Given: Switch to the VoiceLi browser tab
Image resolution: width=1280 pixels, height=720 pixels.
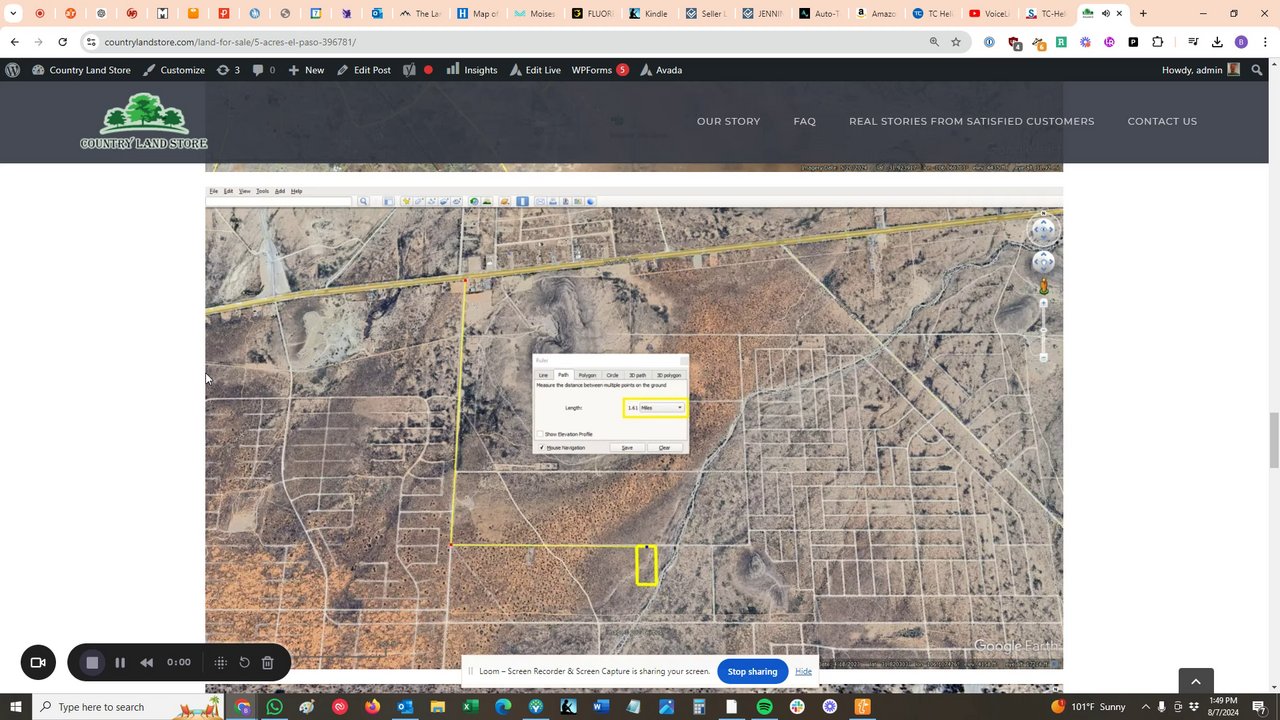Looking at the screenshot, I should tap(989, 14).
